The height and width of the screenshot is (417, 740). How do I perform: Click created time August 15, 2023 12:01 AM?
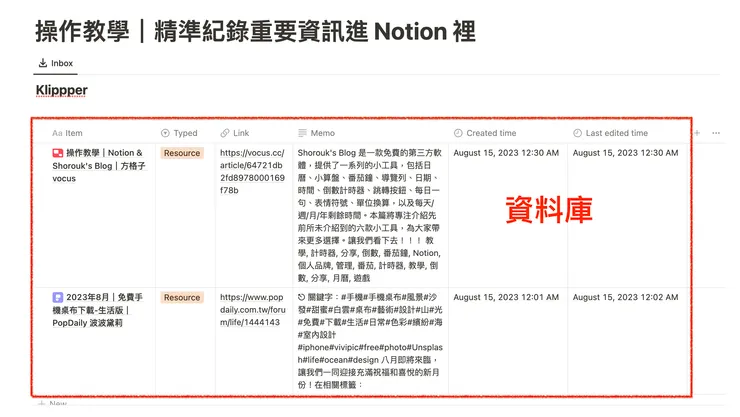coord(506,297)
